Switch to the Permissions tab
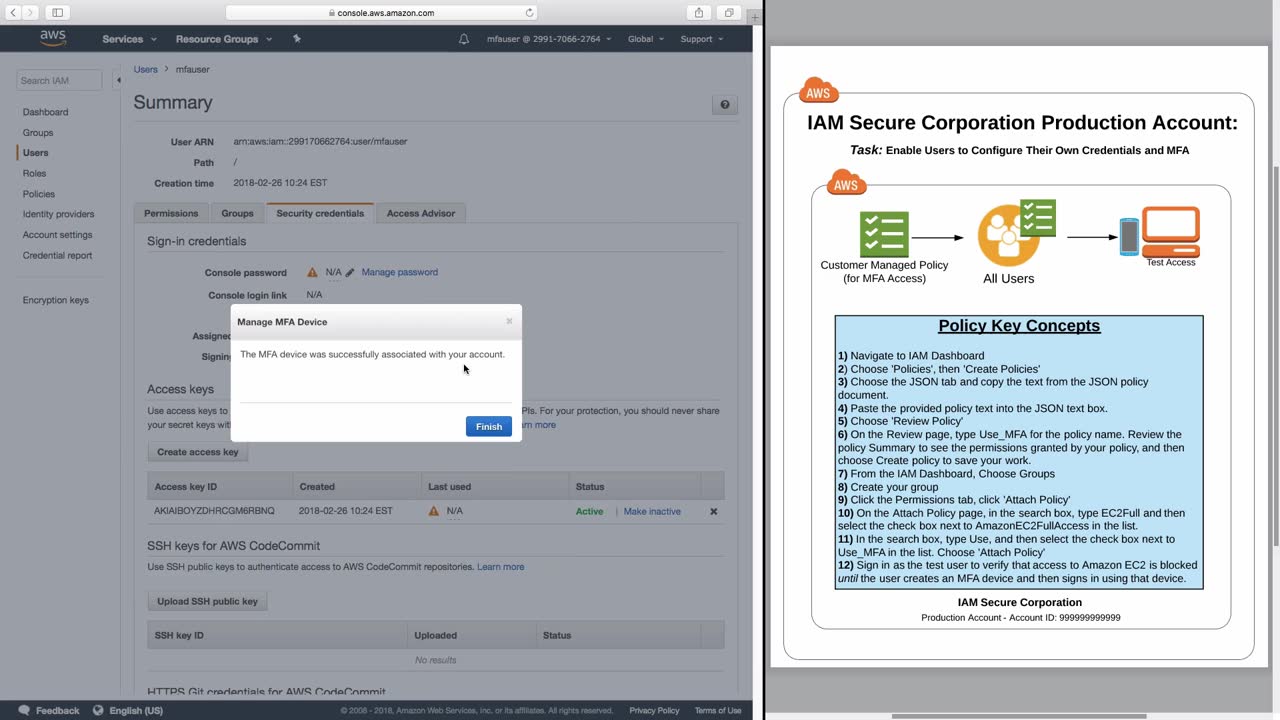The width and height of the screenshot is (1280, 720). click(x=171, y=213)
